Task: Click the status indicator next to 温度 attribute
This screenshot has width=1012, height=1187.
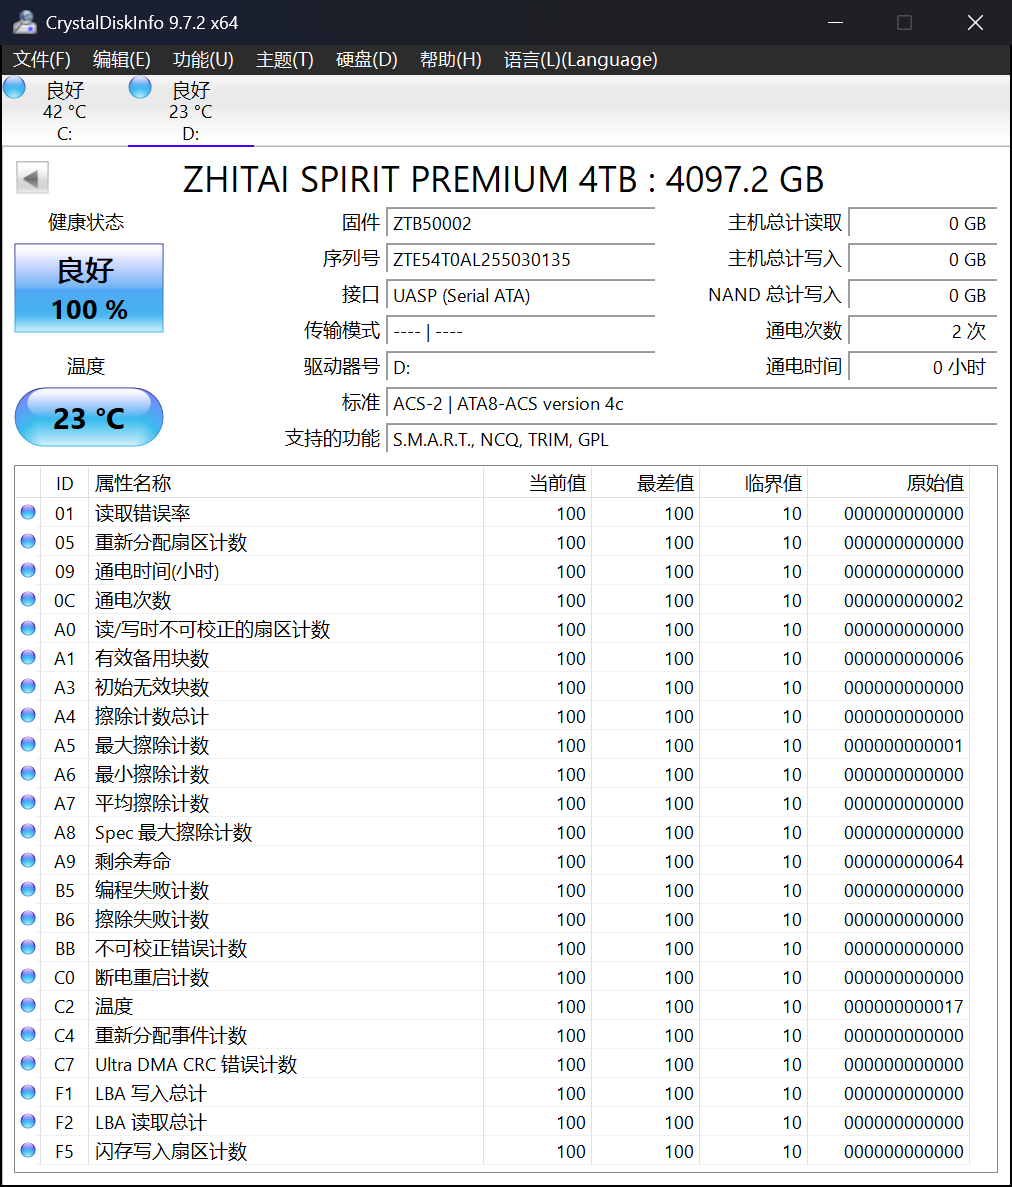Action: tap(28, 1006)
